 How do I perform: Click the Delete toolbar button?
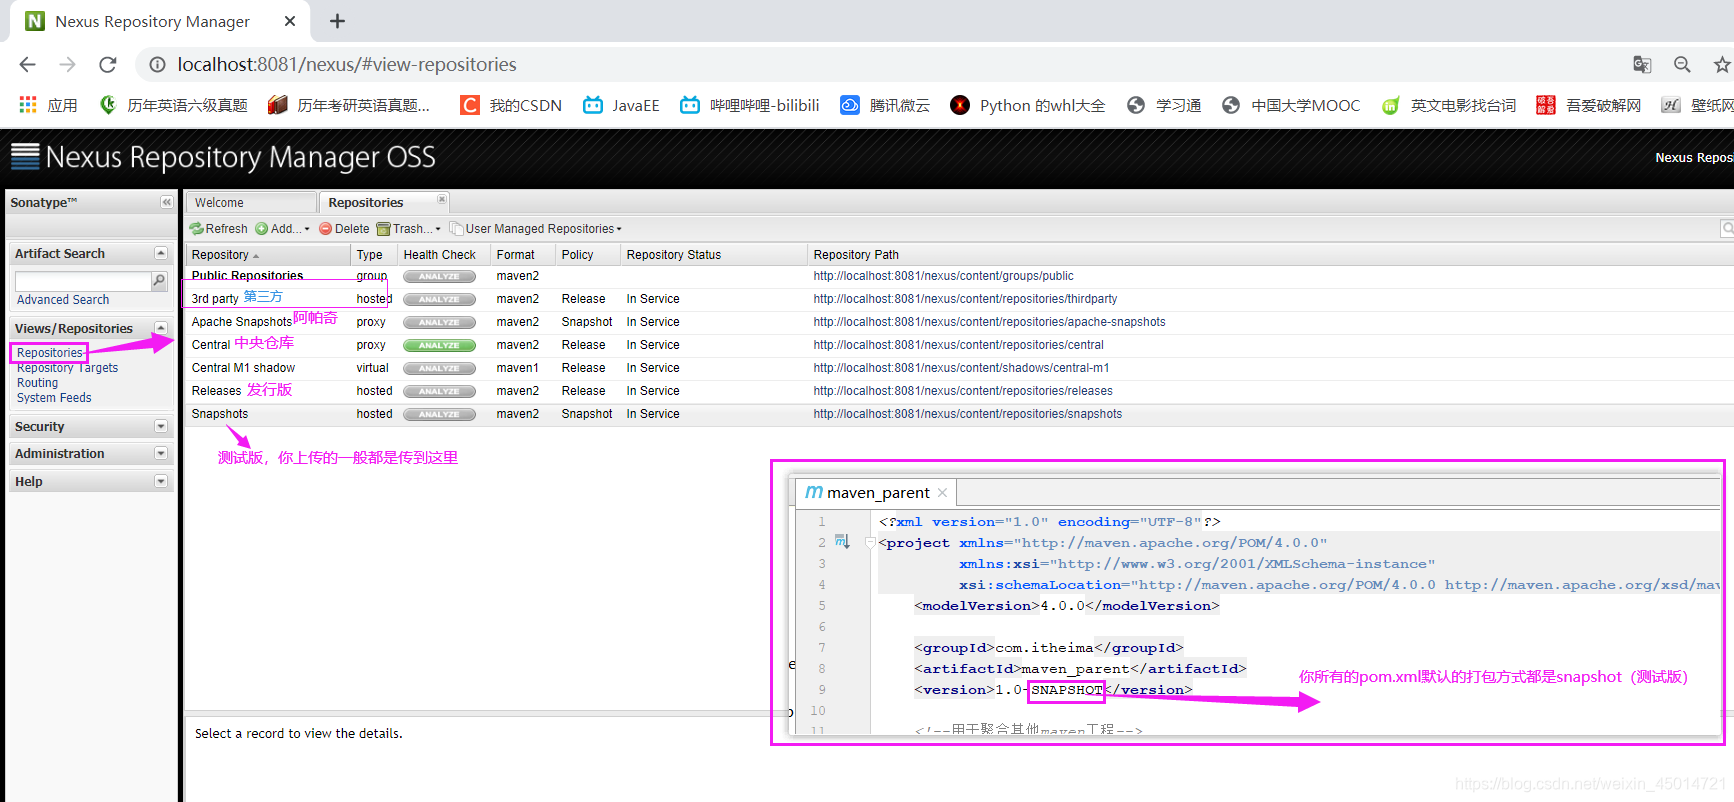[x=344, y=229]
